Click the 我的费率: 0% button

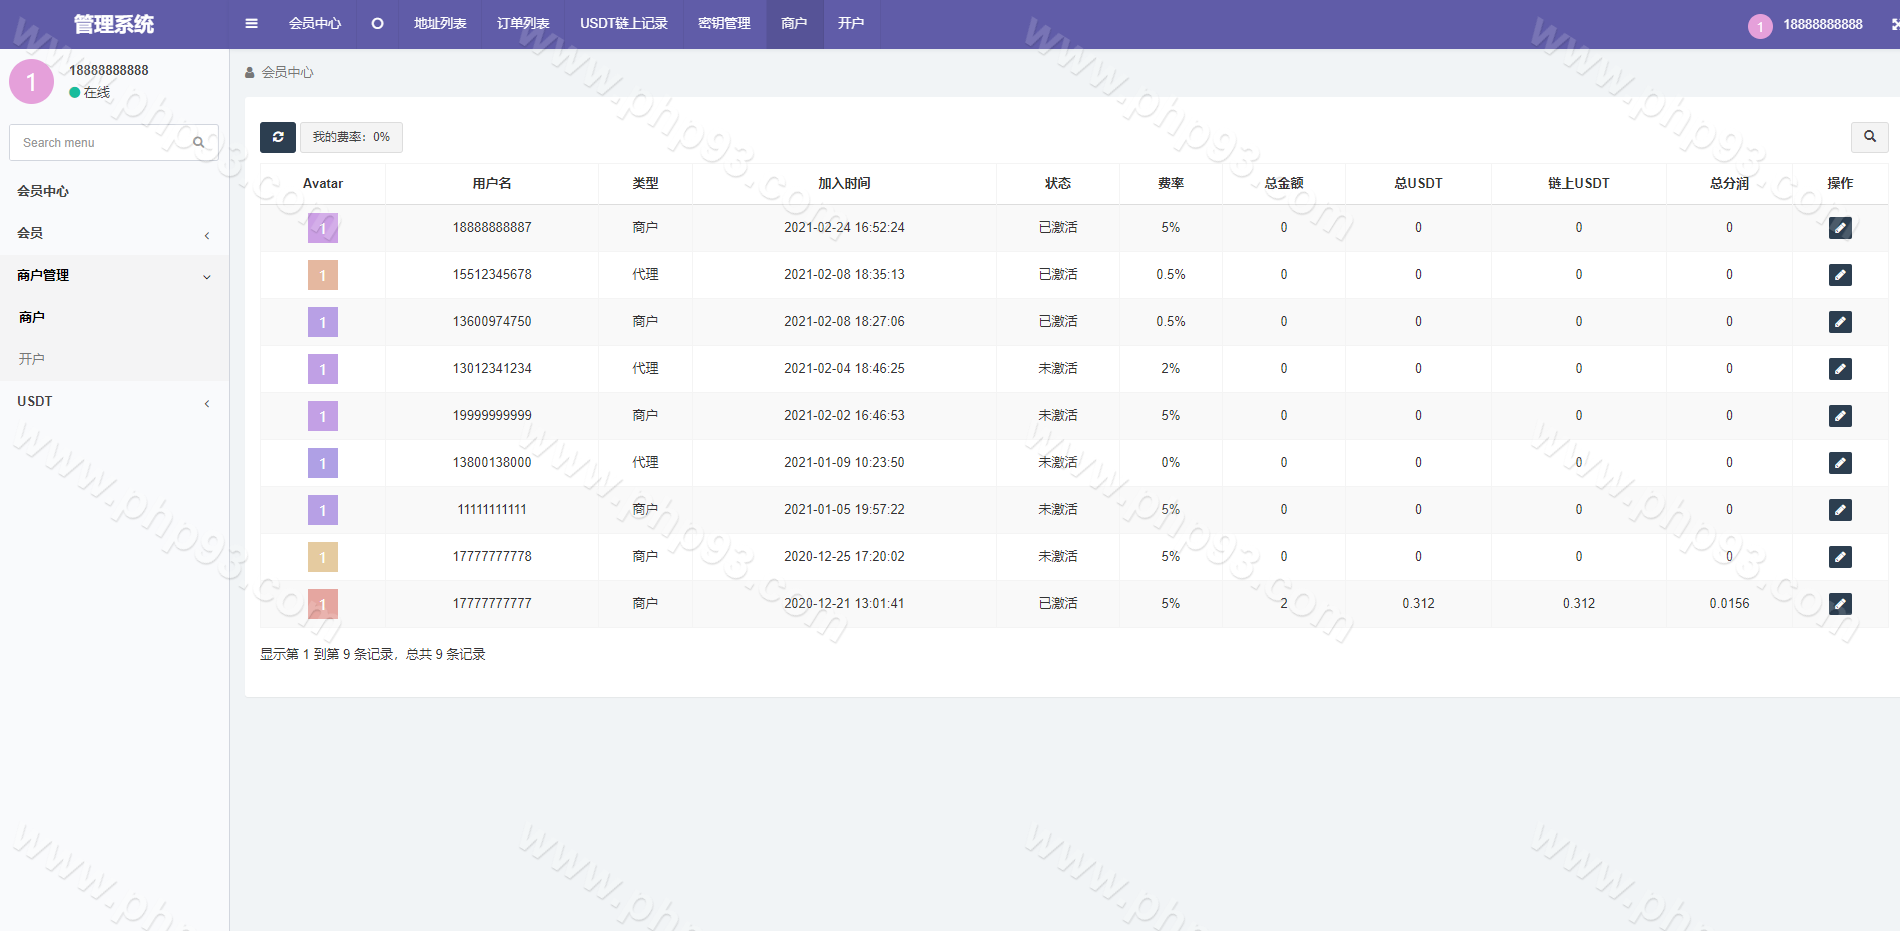pos(351,137)
